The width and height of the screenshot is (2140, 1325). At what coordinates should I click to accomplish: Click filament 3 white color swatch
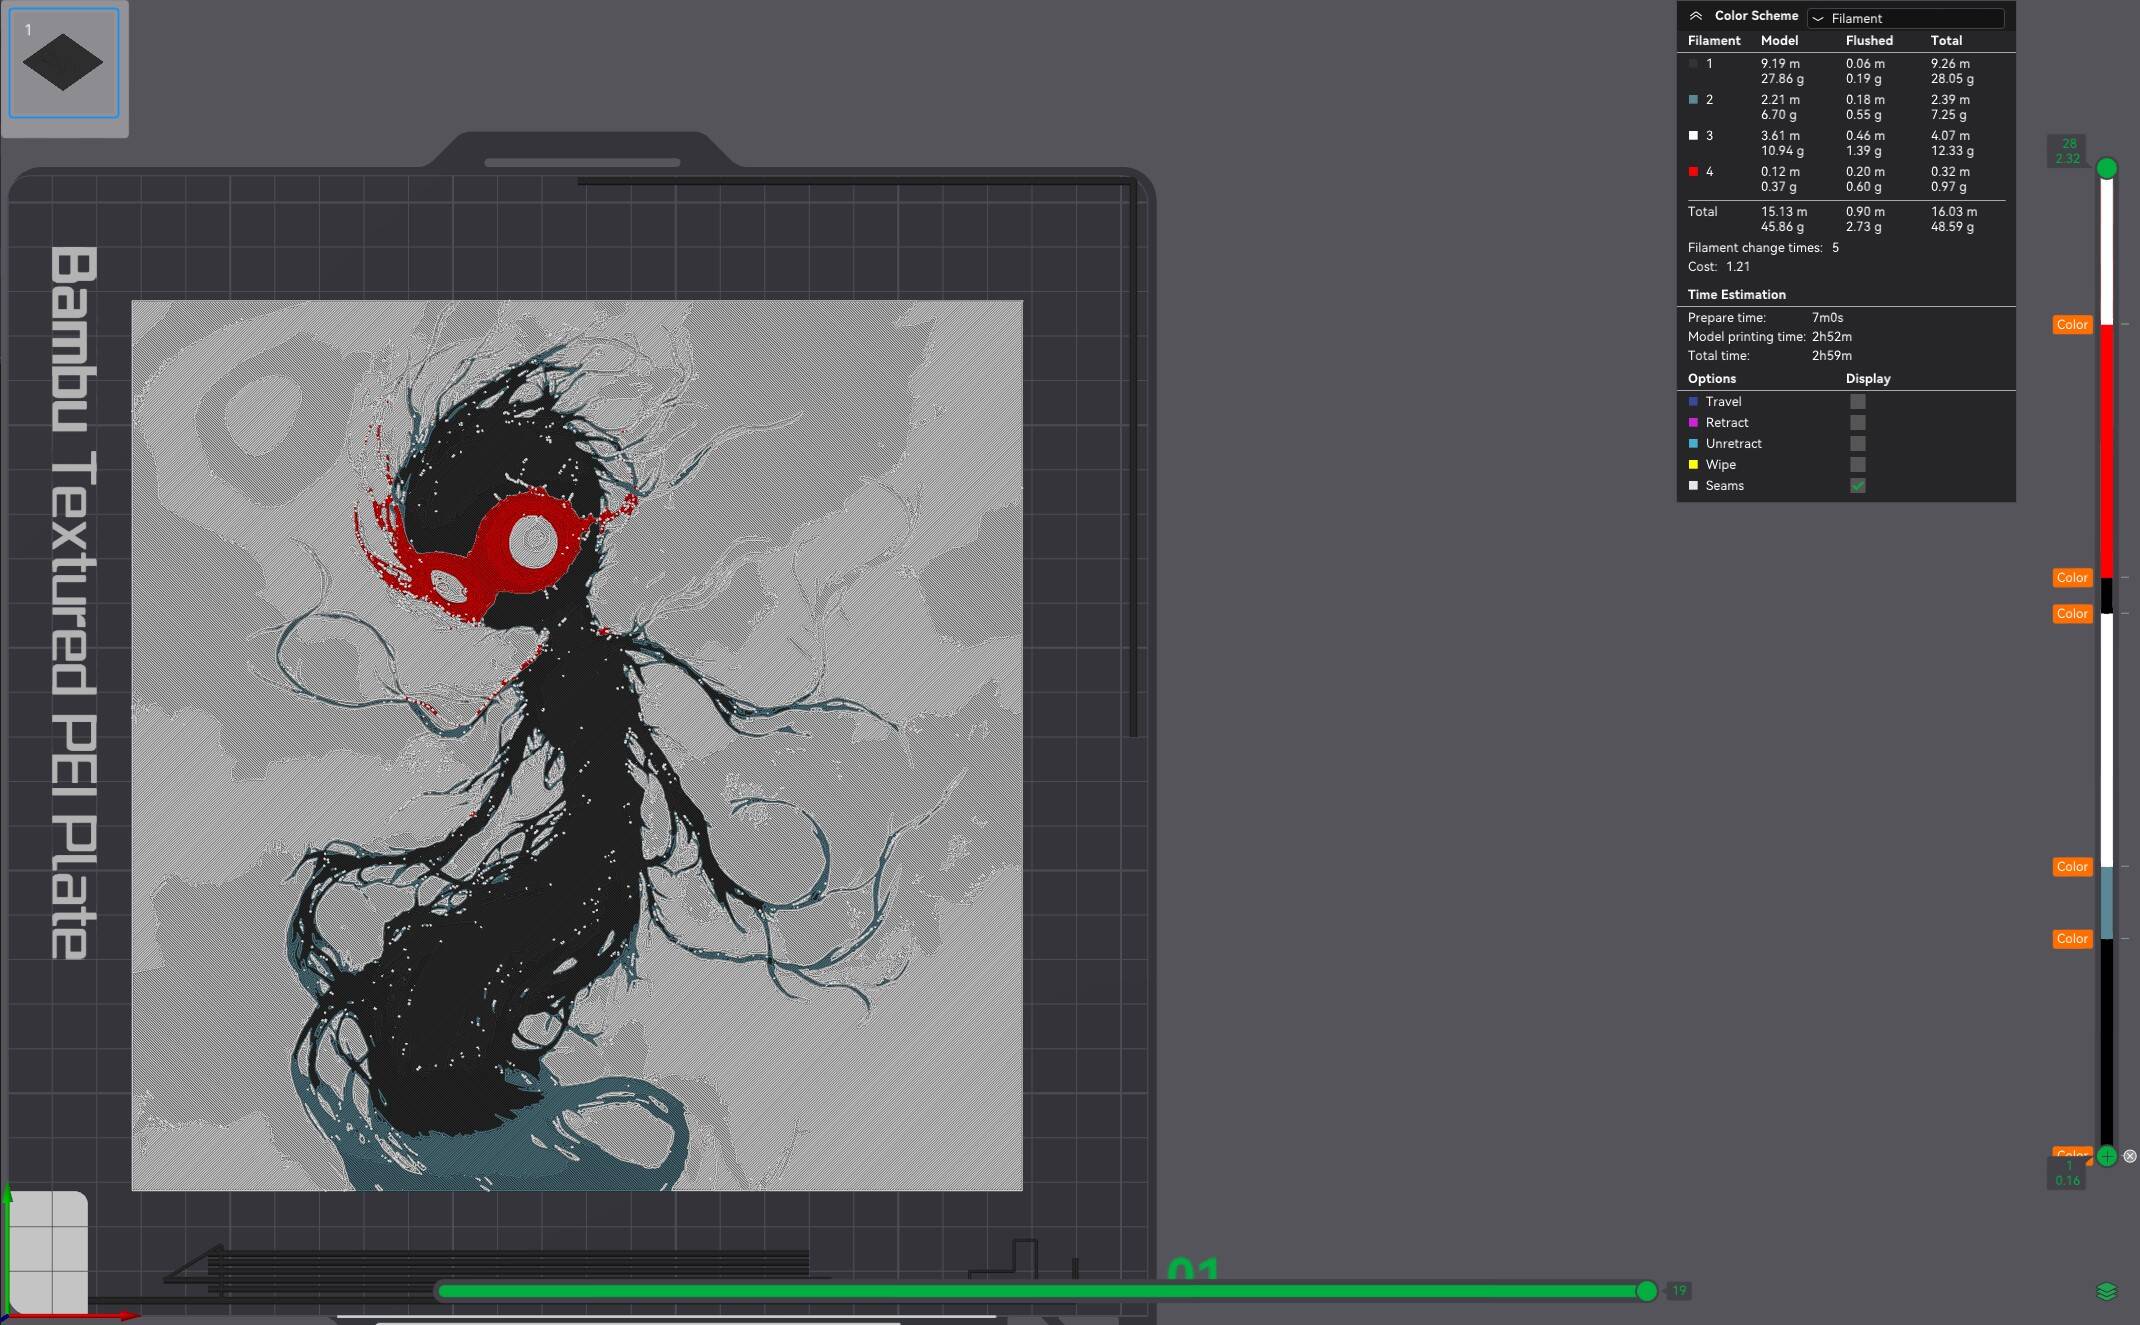pos(1693,136)
